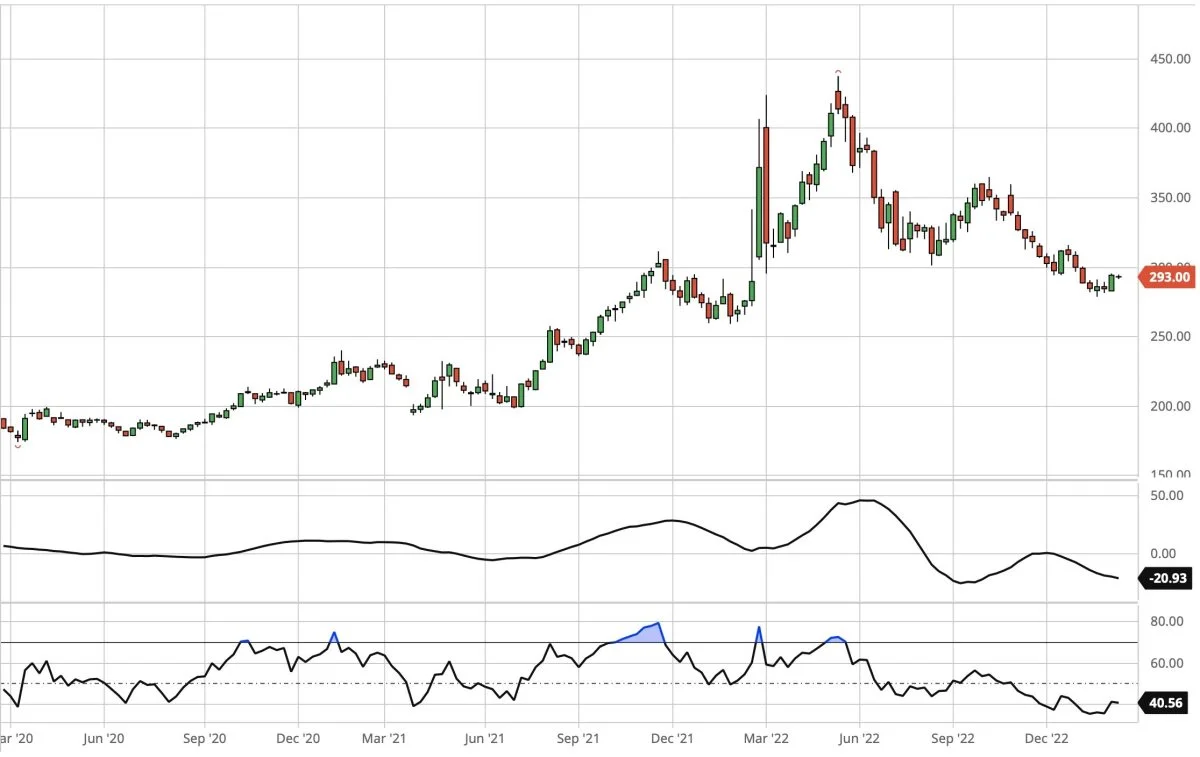Screen dimensions: 1200x757
Task: Click the momentum line peak near Jun '22
Action: coord(866,500)
